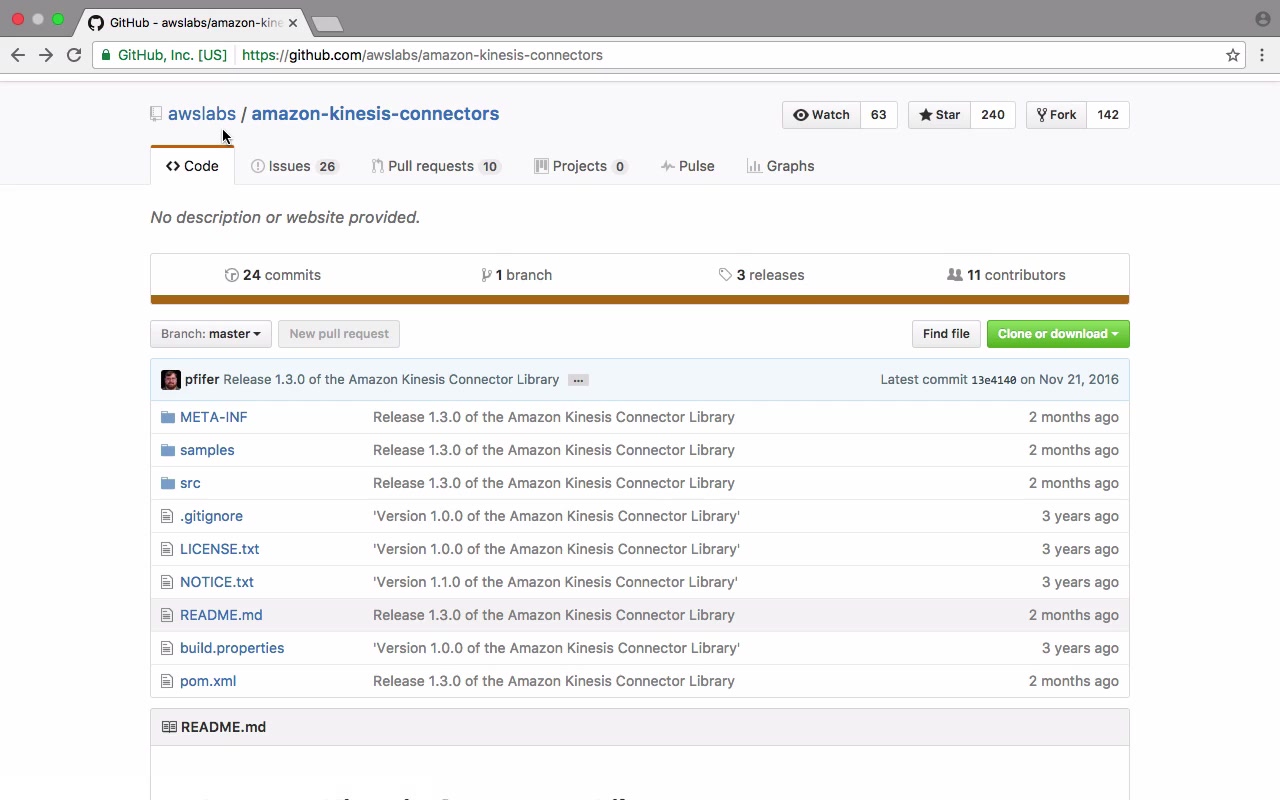Expand the commit message ellipsis button
The width and height of the screenshot is (1280, 800).
click(578, 380)
